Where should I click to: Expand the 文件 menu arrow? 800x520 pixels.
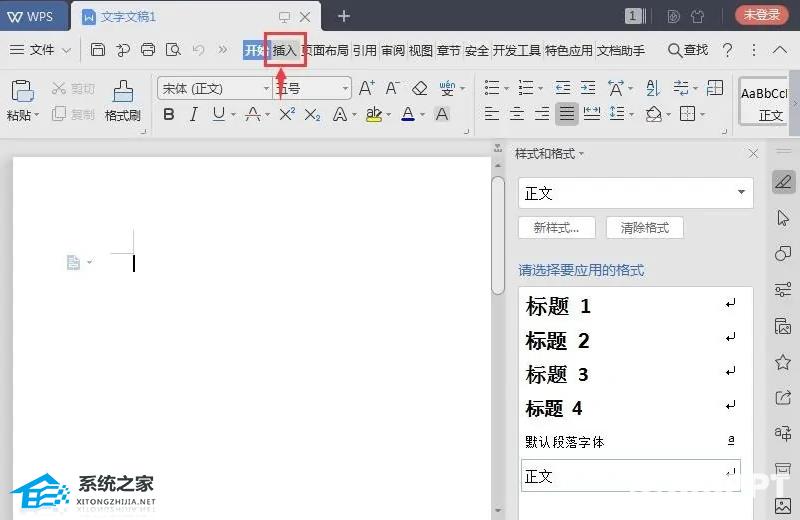(66, 50)
